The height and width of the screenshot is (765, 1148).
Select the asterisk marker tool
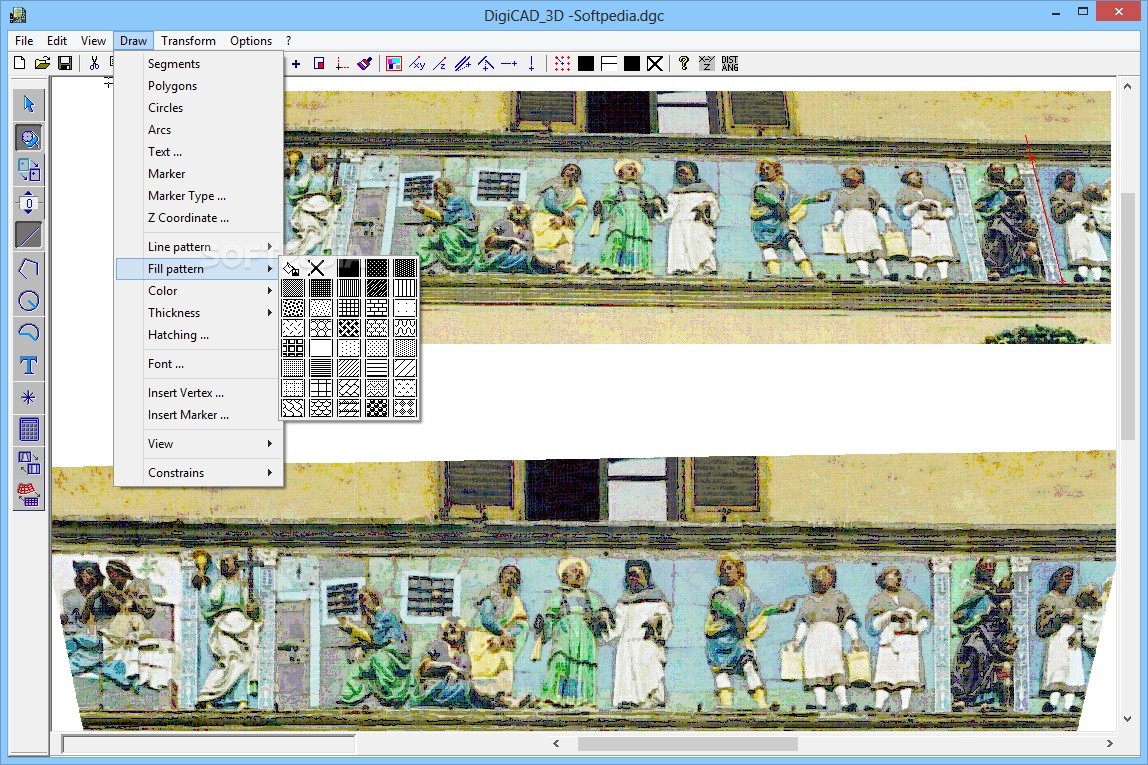tap(29, 398)
